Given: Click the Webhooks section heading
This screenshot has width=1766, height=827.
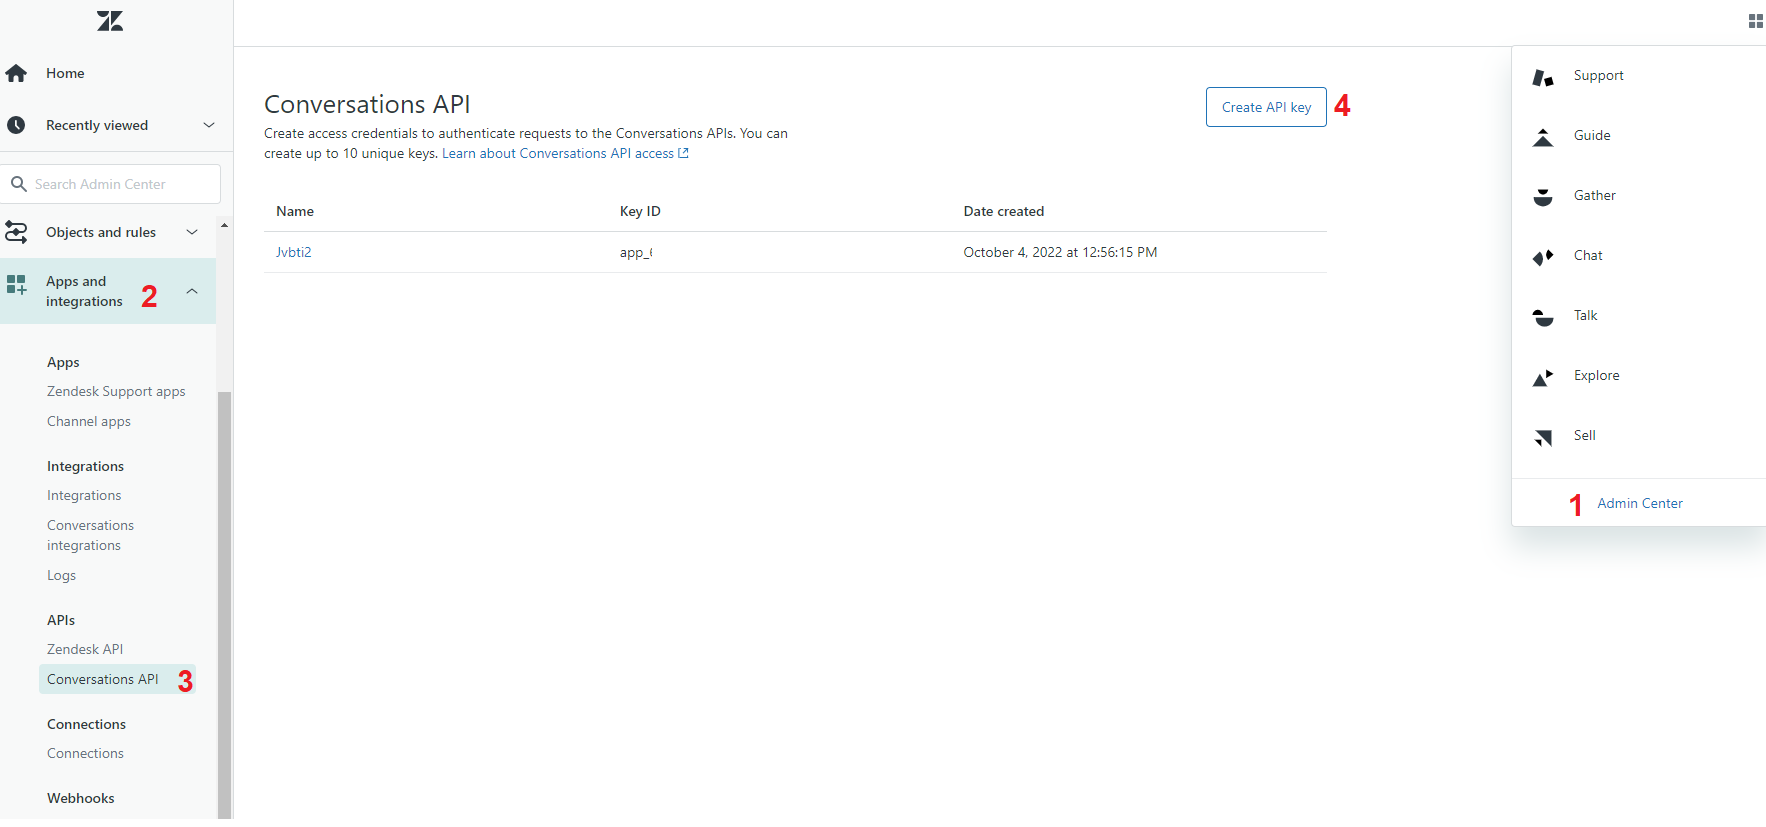Looking at the screenshot, I should click(x=81, y=798).
